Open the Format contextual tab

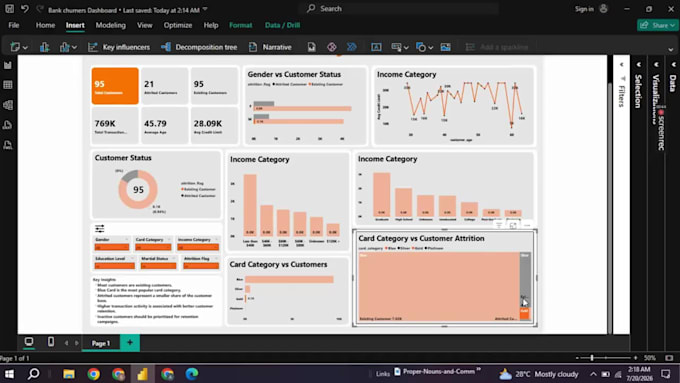point(241,25)
